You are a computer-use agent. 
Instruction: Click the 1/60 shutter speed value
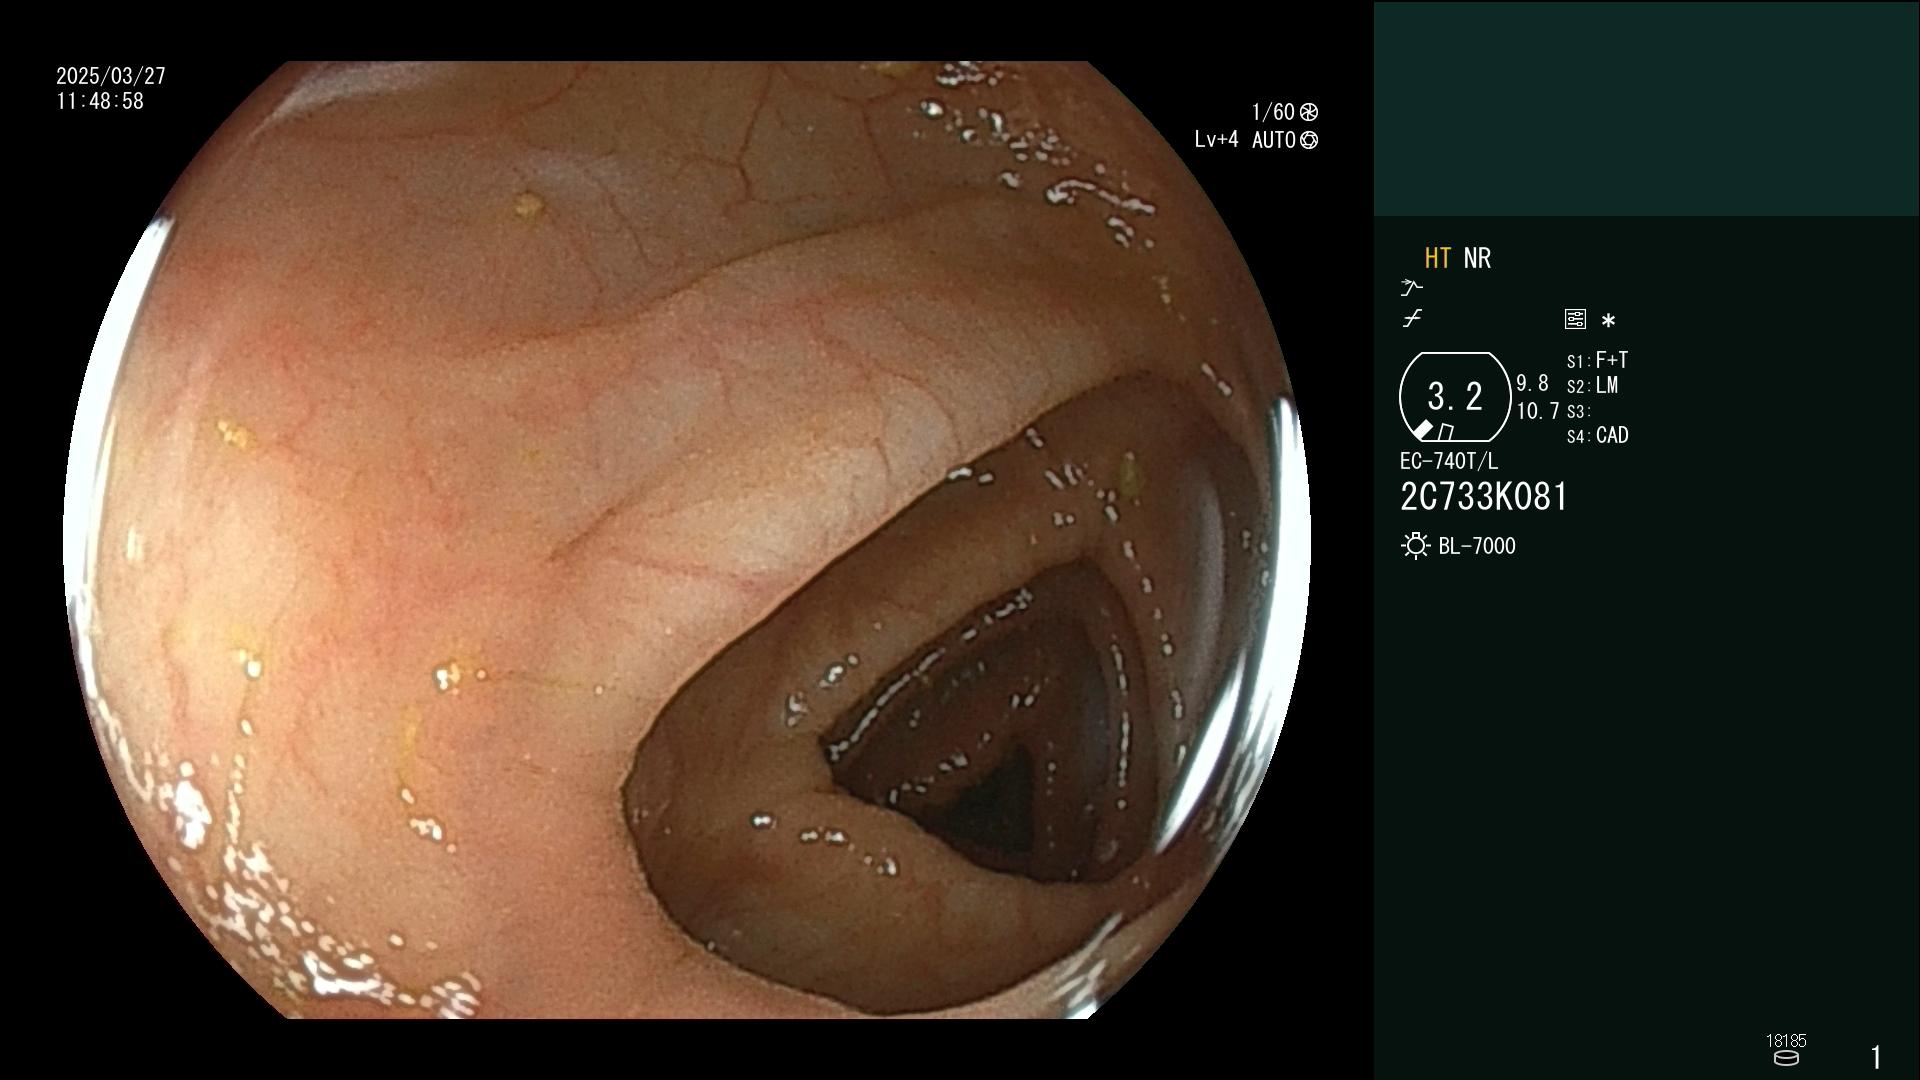1273,112
